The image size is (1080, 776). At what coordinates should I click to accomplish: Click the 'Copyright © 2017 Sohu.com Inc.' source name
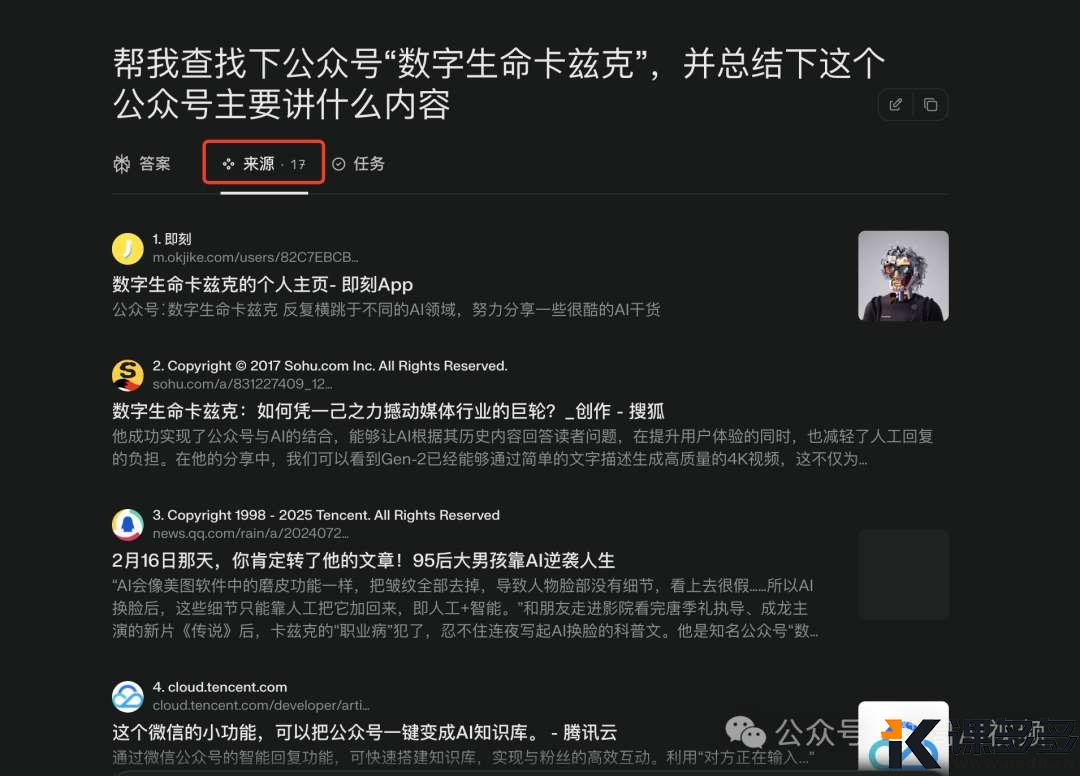pos(330,366)
